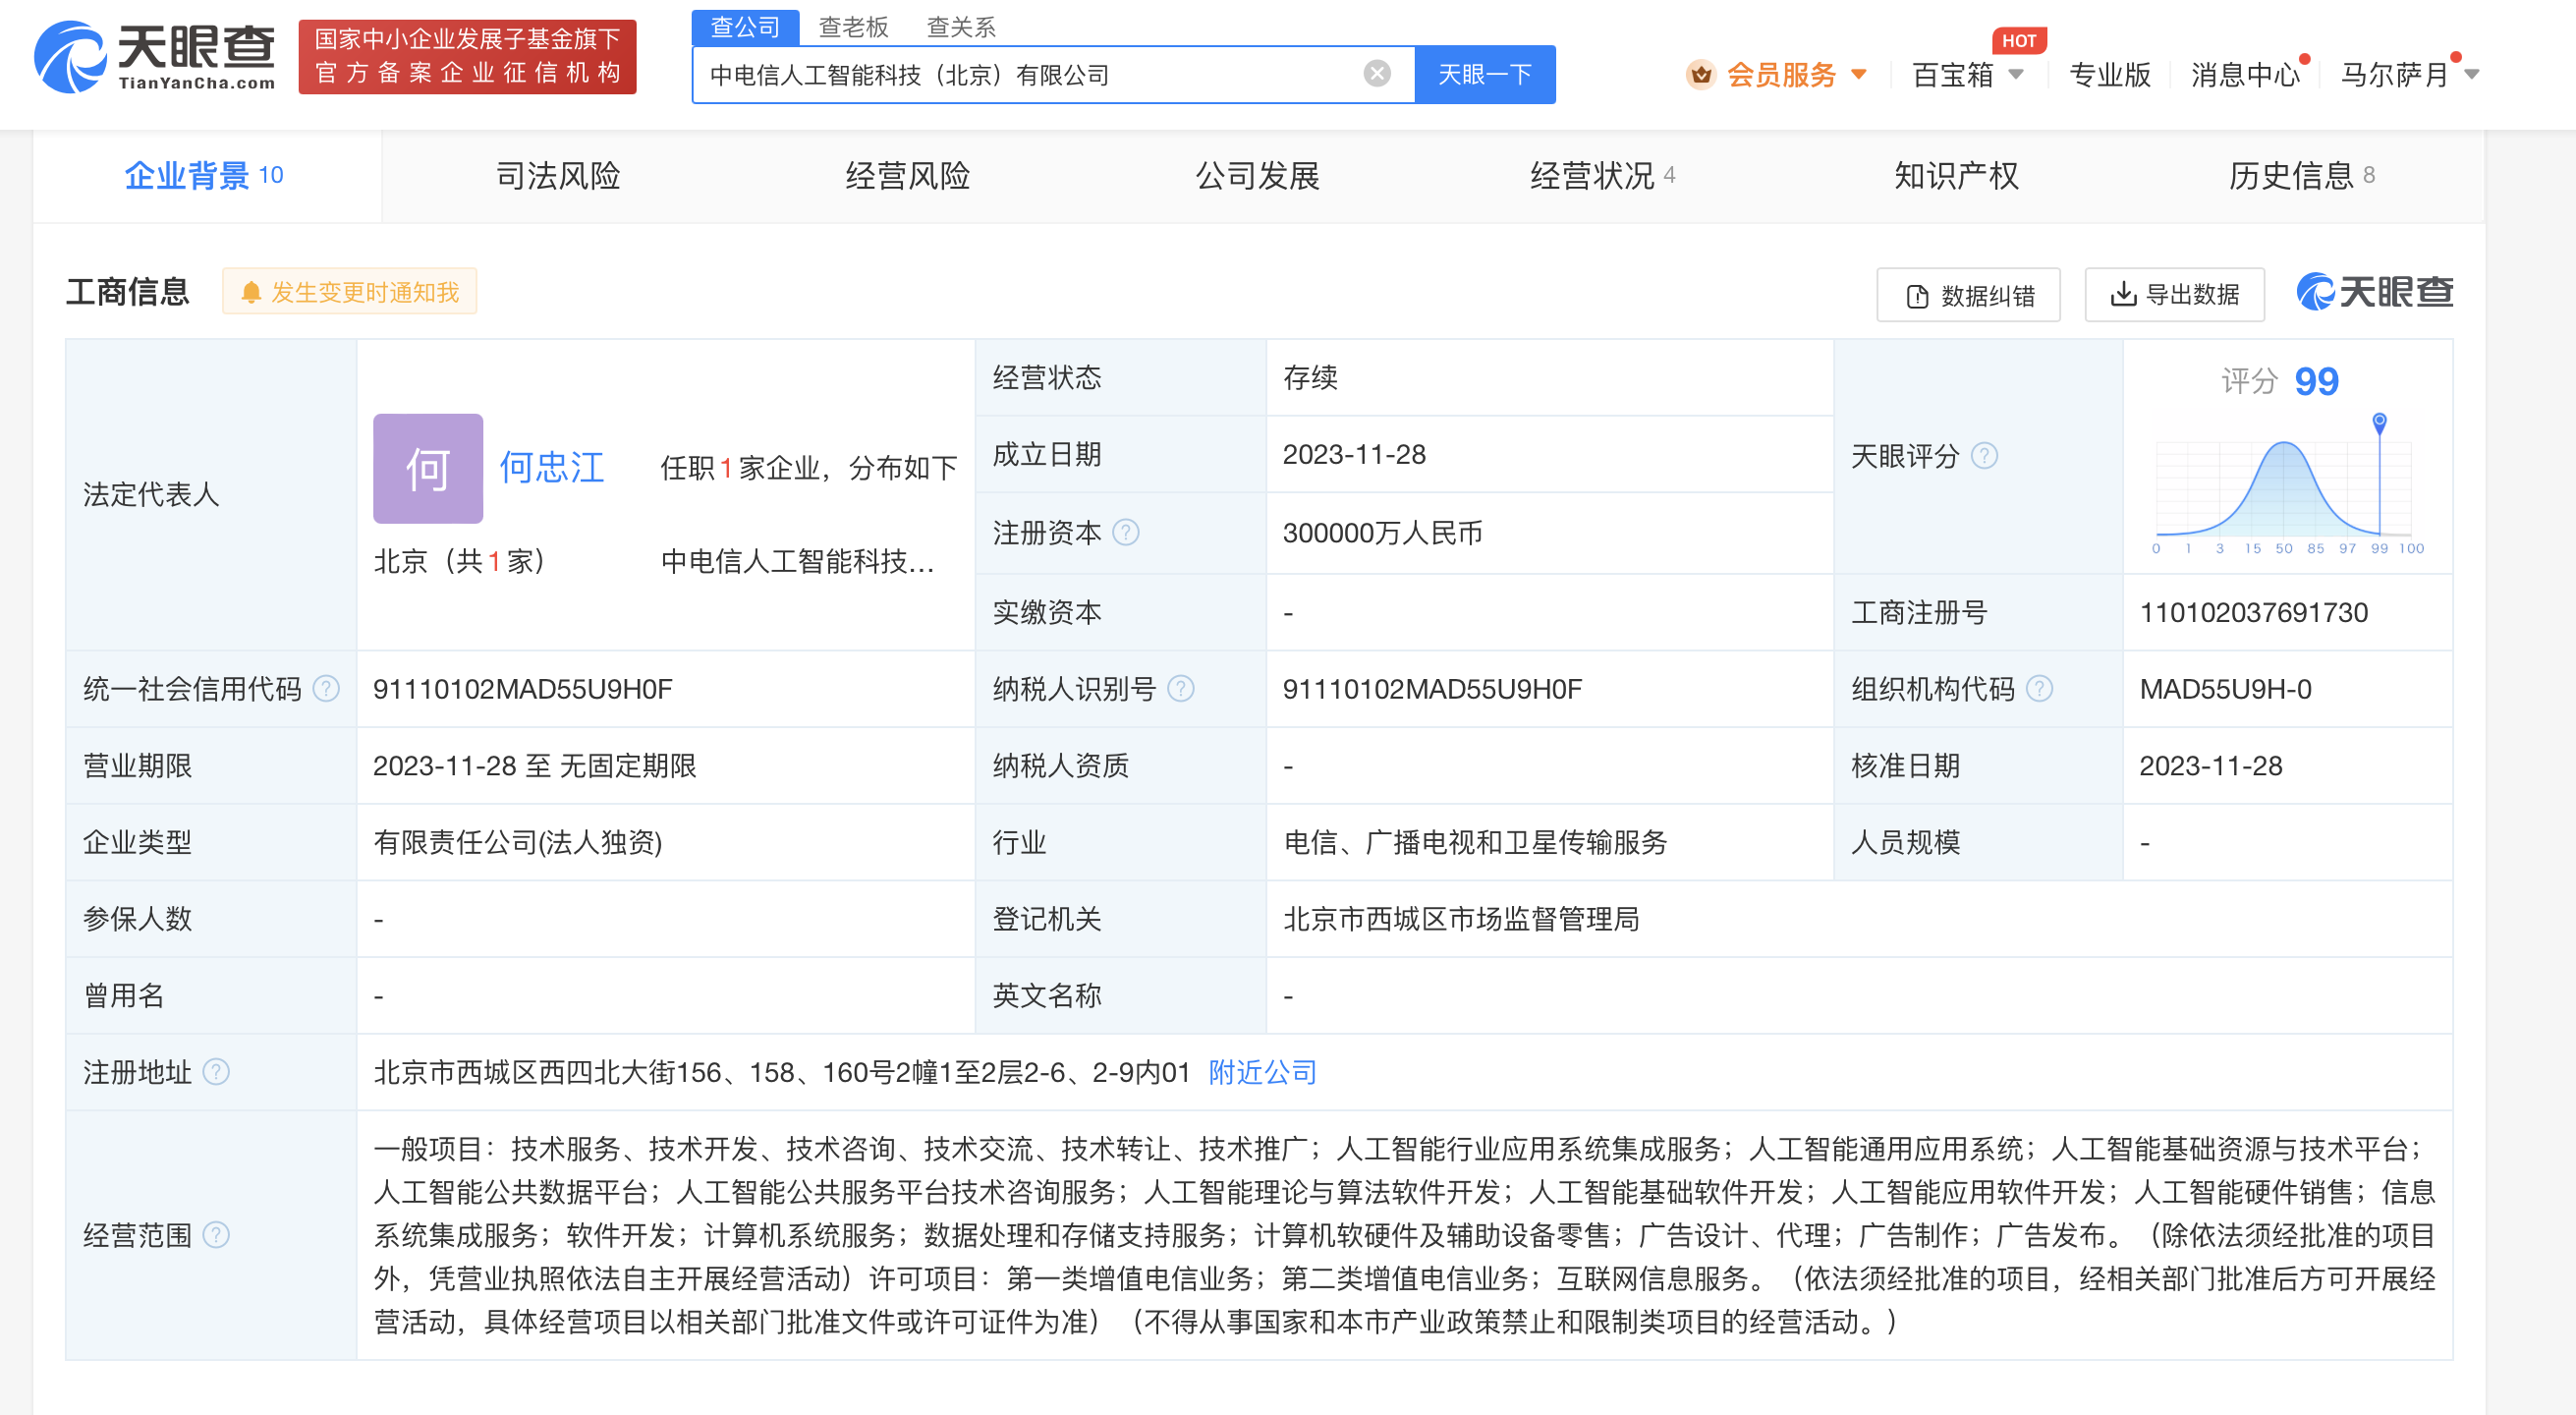
Task: Click the 何 avatar thumbnail
Action: coord(428,468)
